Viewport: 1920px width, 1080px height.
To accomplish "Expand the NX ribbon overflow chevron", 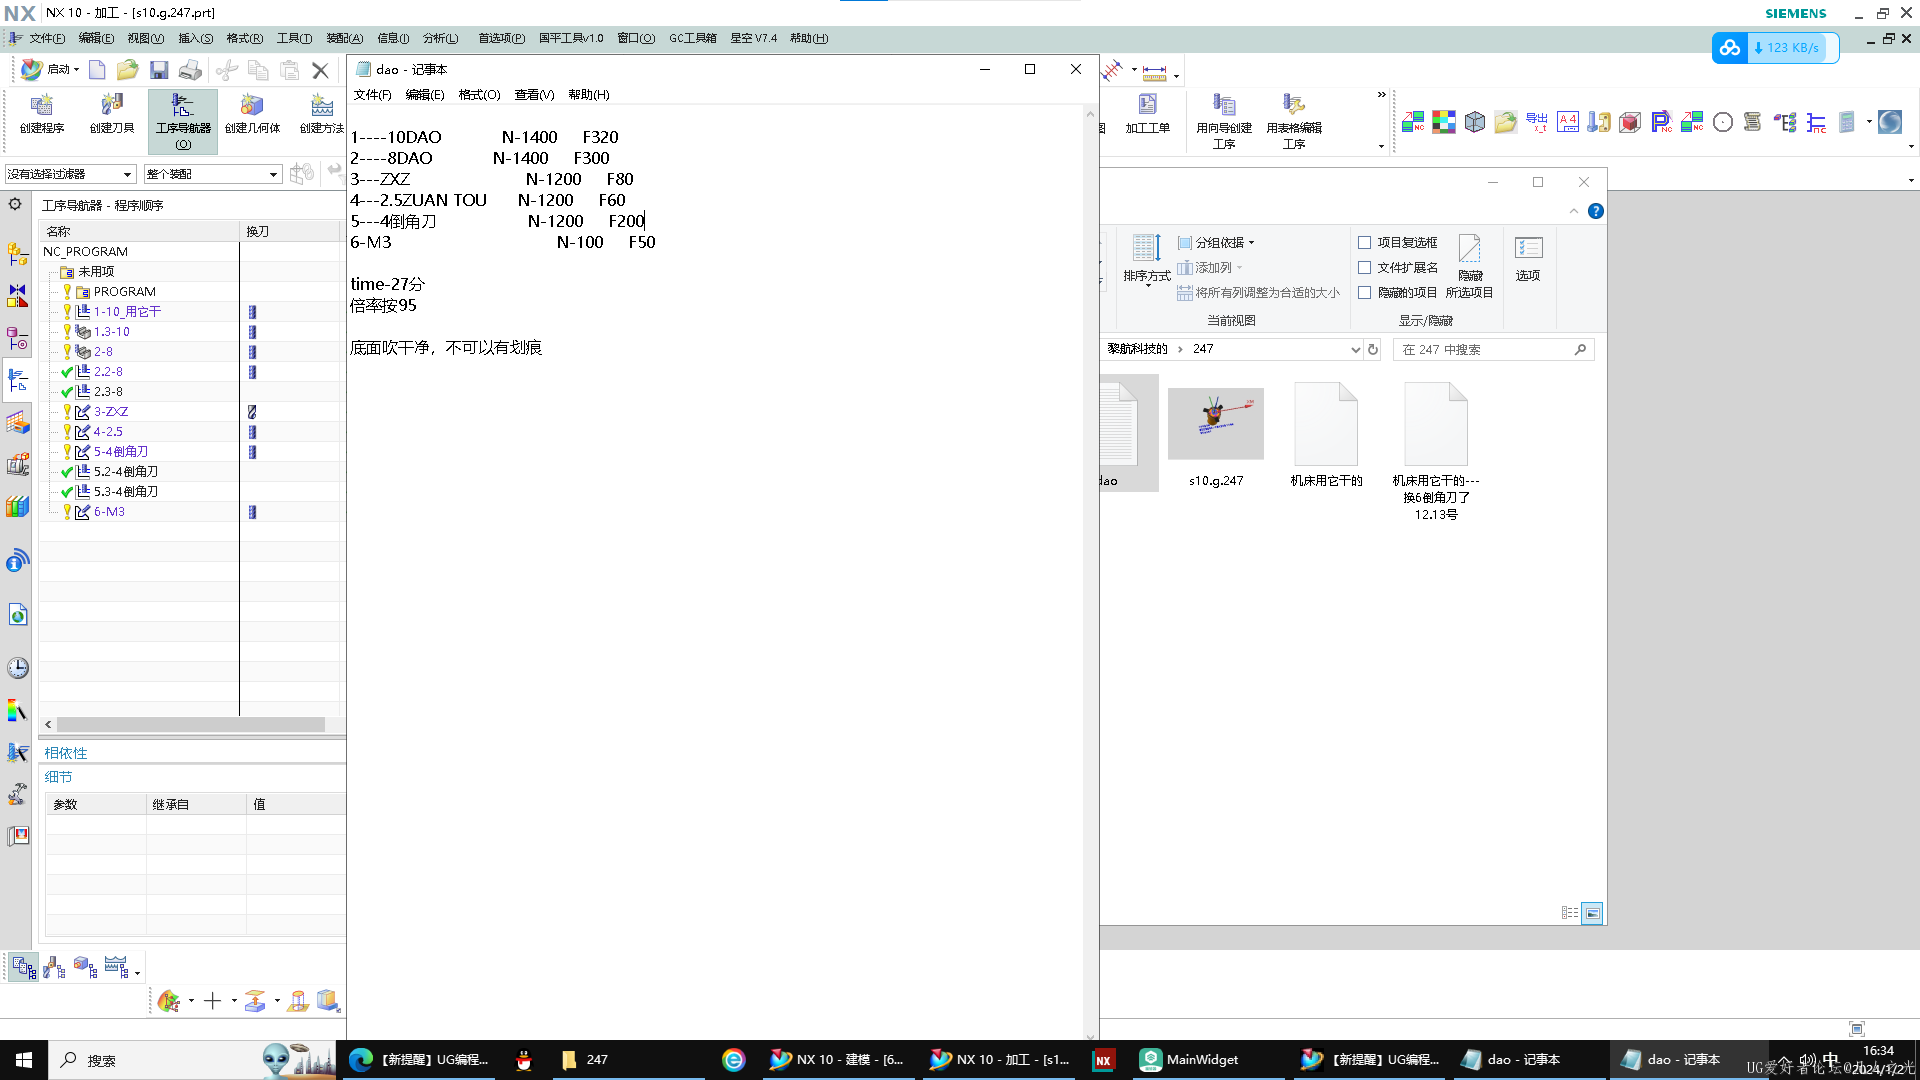I will (1381, 95).
